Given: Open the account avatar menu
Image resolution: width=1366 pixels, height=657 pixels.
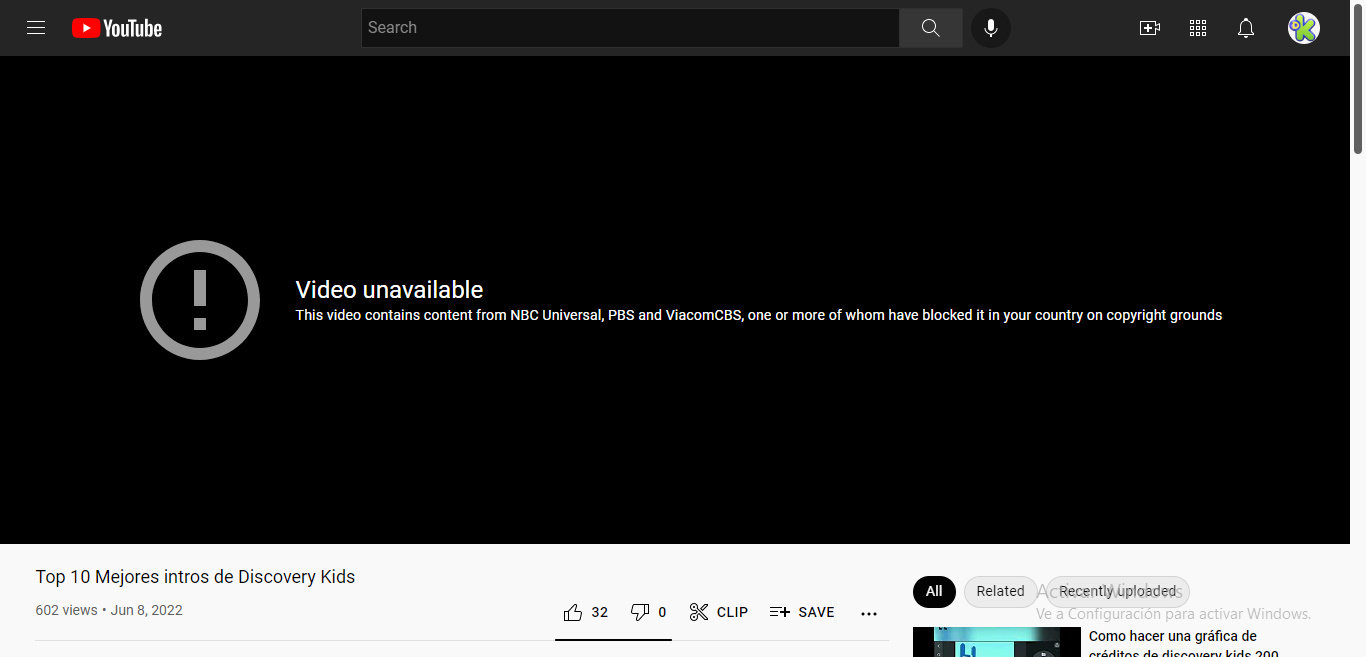Looking at the screenshot, I should point(1304,28).
